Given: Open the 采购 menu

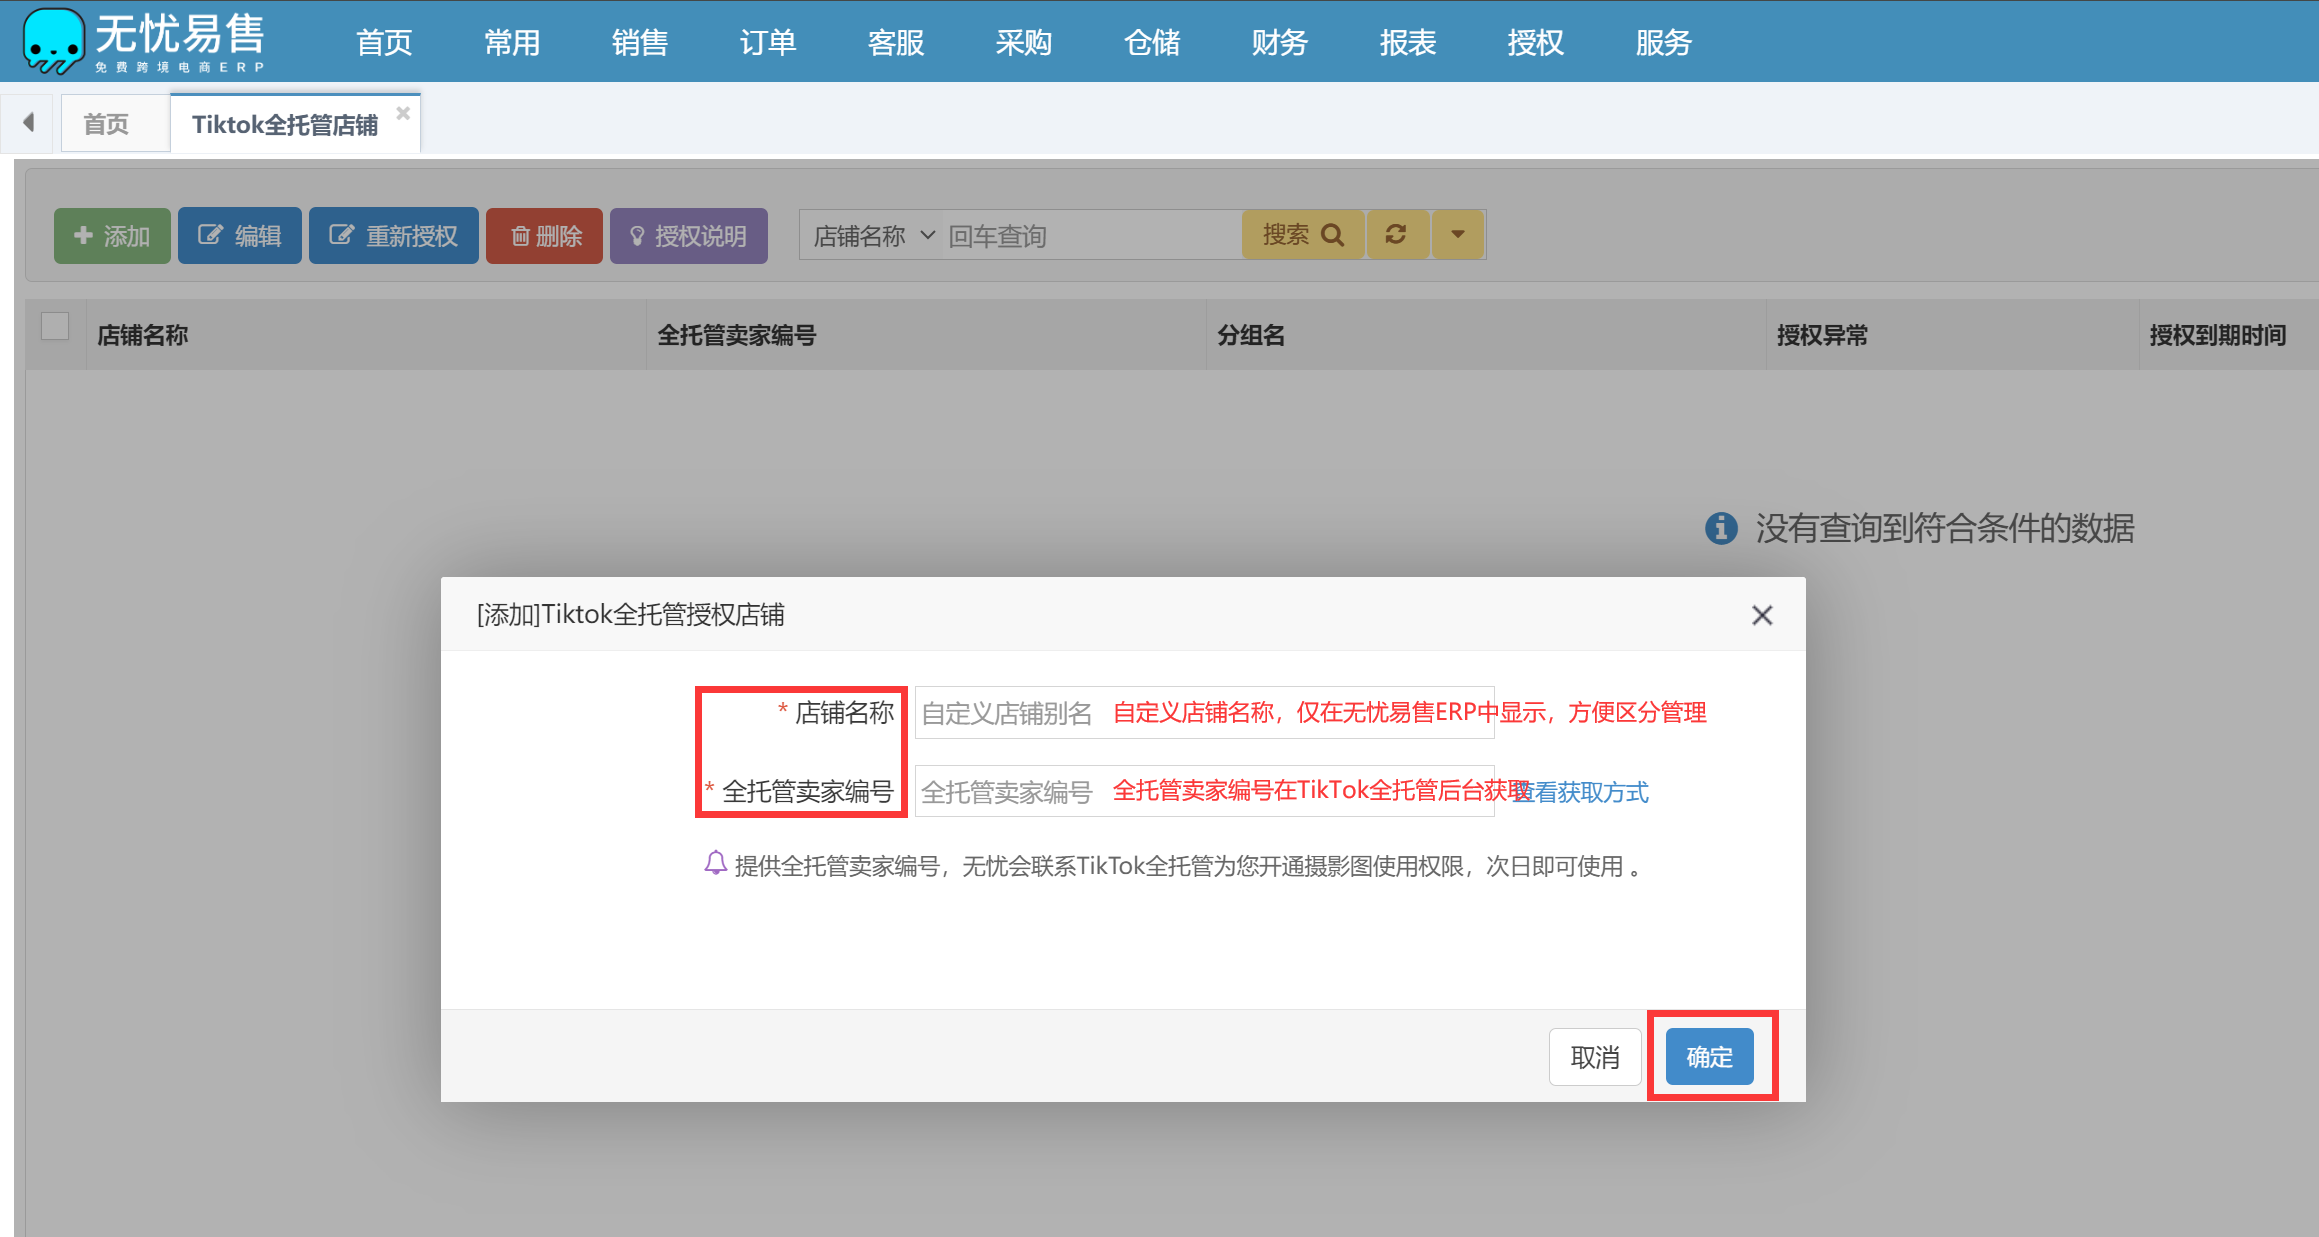Looking at the screenshot, I should tap(1024, 42).
